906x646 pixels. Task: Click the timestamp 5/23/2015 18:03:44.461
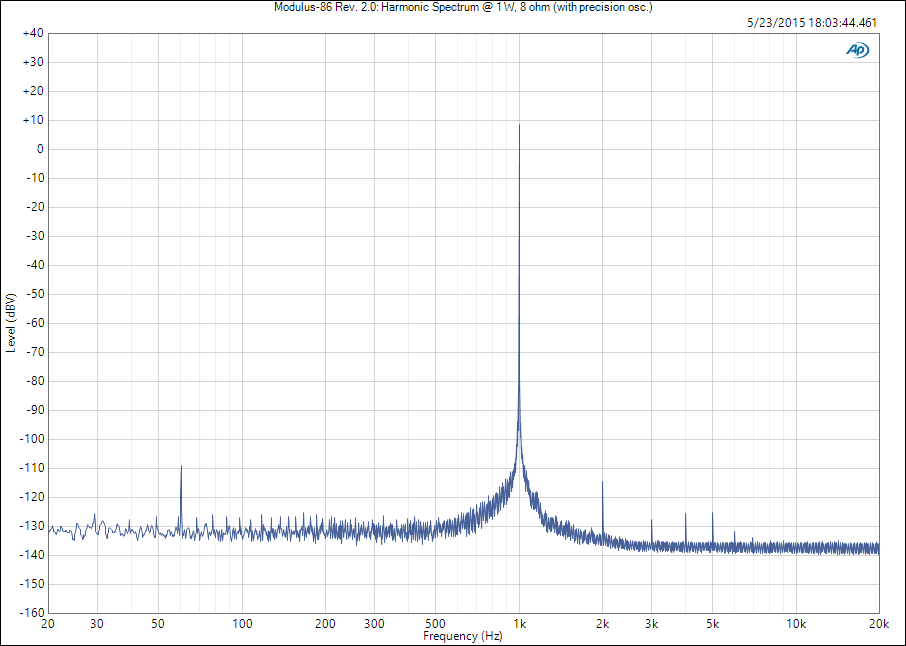click(812, 23)
